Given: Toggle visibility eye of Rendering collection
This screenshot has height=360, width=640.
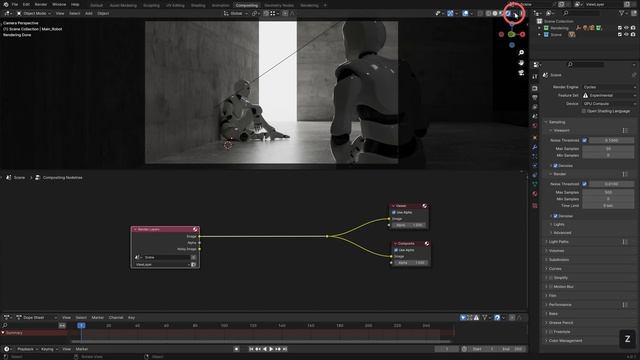Looking at the screenshot, I should point(626,28).
